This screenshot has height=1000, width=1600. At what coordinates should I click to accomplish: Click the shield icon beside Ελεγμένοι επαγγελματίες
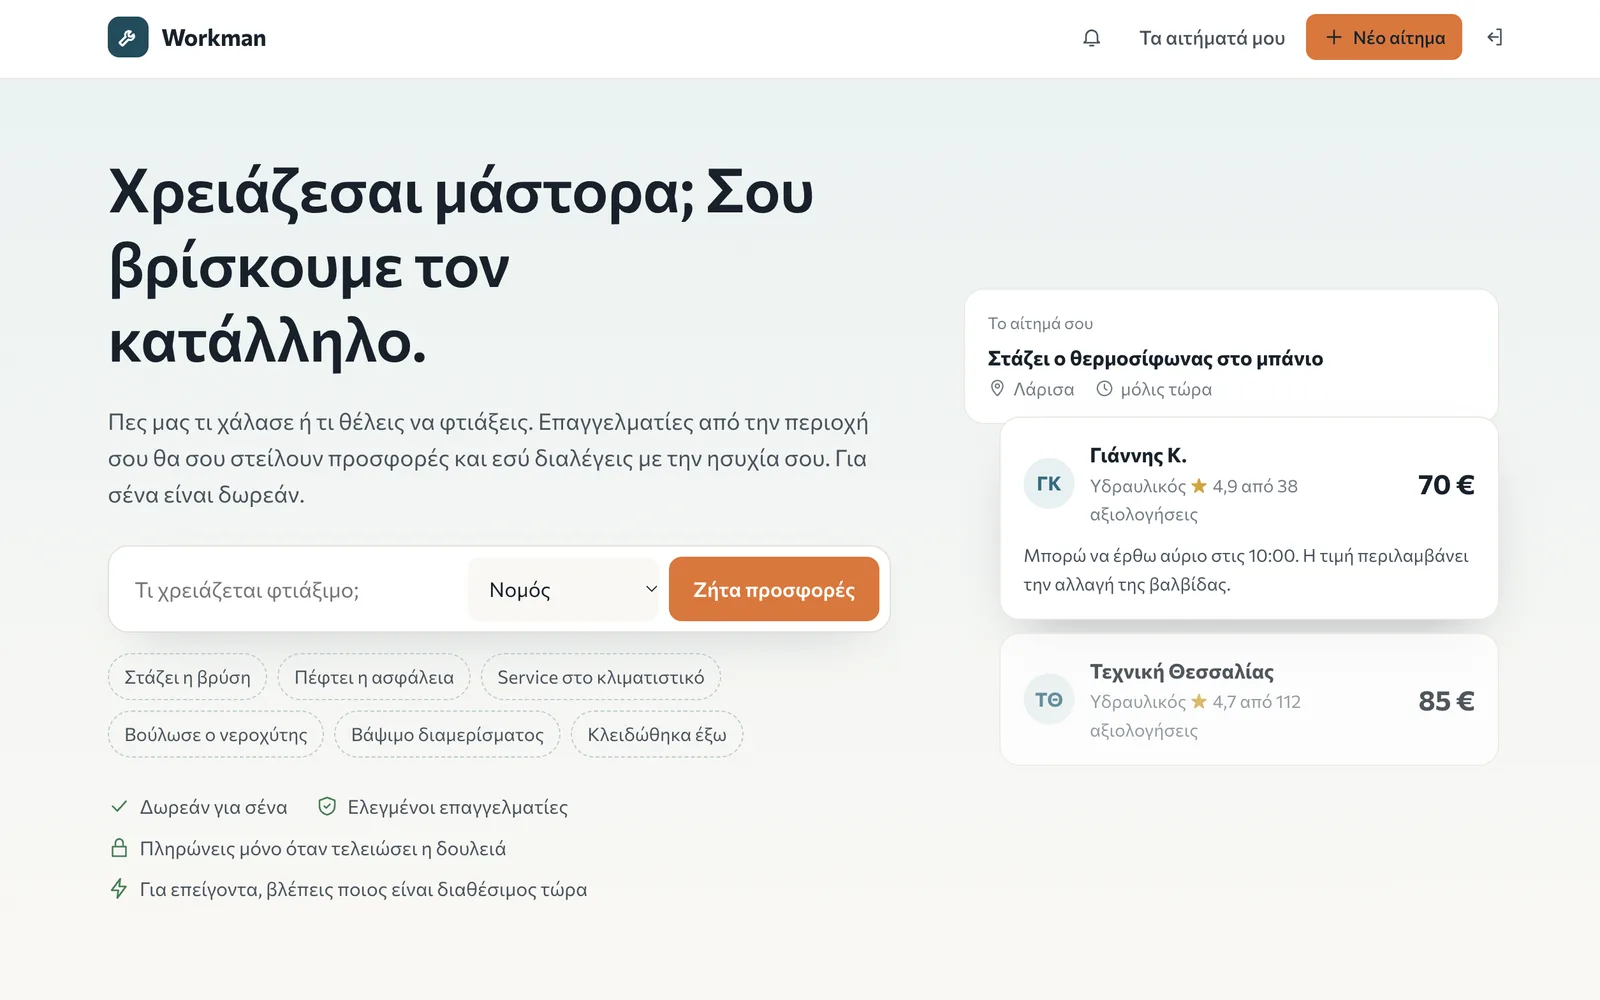(x=327, y=806)
